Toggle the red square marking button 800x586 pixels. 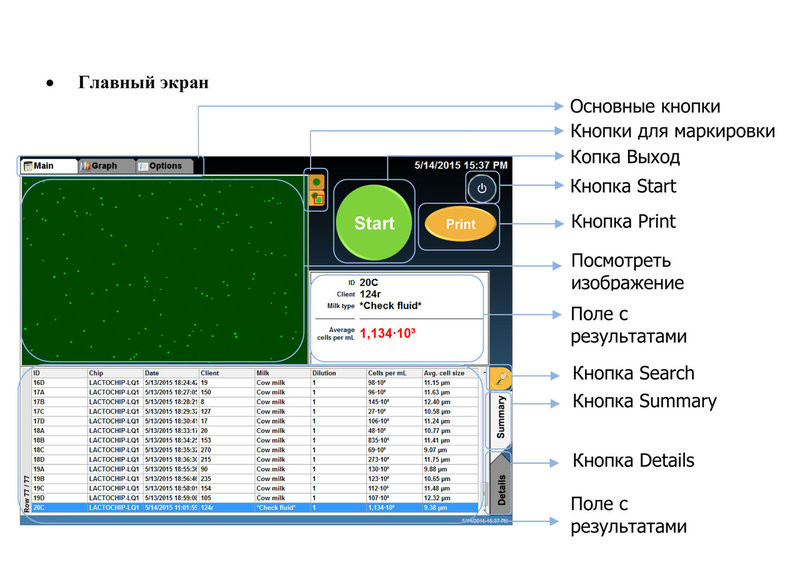[x=316, y=198]
